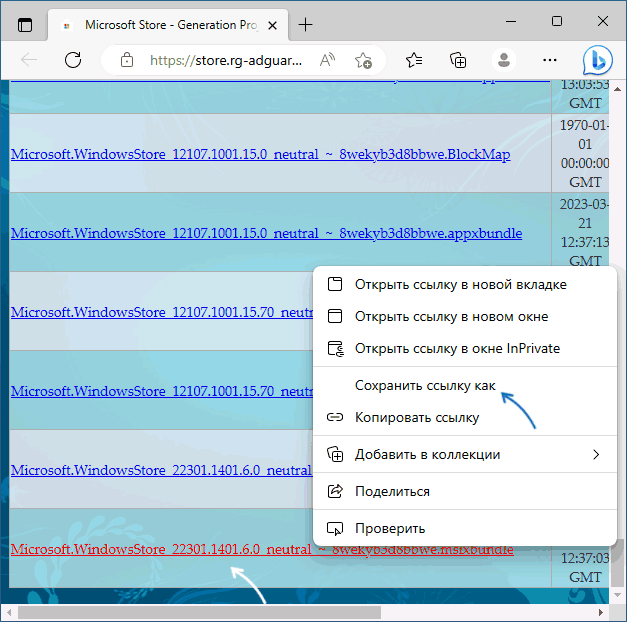Viewport: 627px width, 622px height.
Task: Click the browser back arrow
Action: click(29, 60)
